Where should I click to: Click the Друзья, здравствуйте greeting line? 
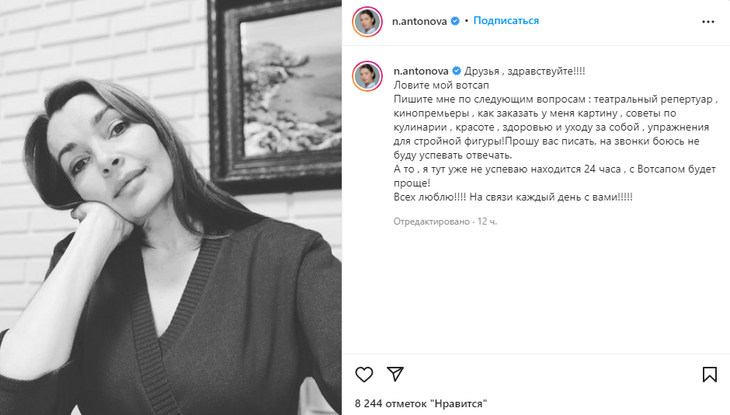pos(525,71)
